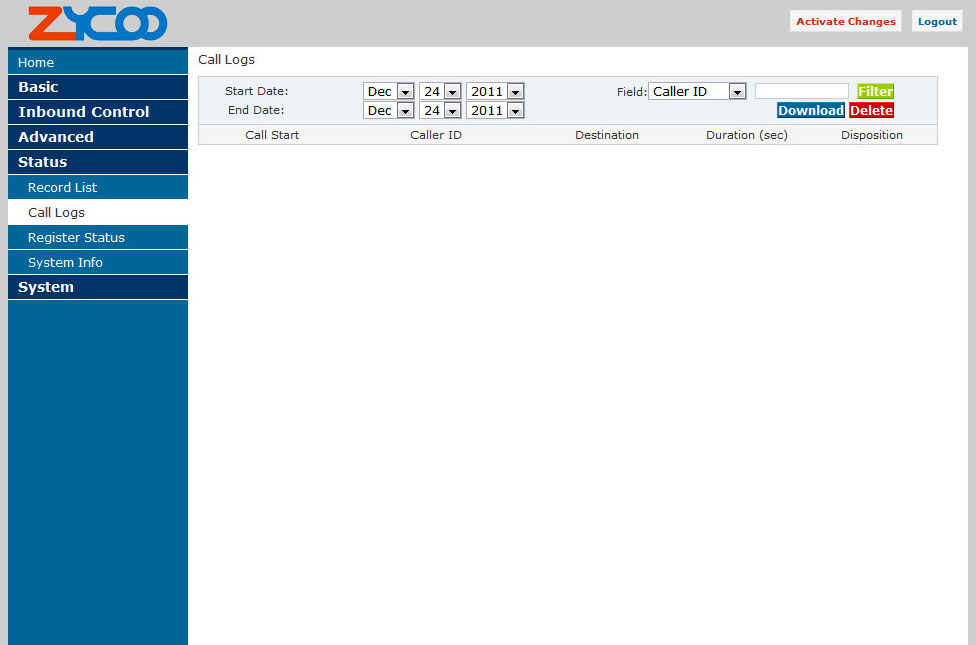Expand the End Date day dropdown
The image size is (976, 645).
440,111
